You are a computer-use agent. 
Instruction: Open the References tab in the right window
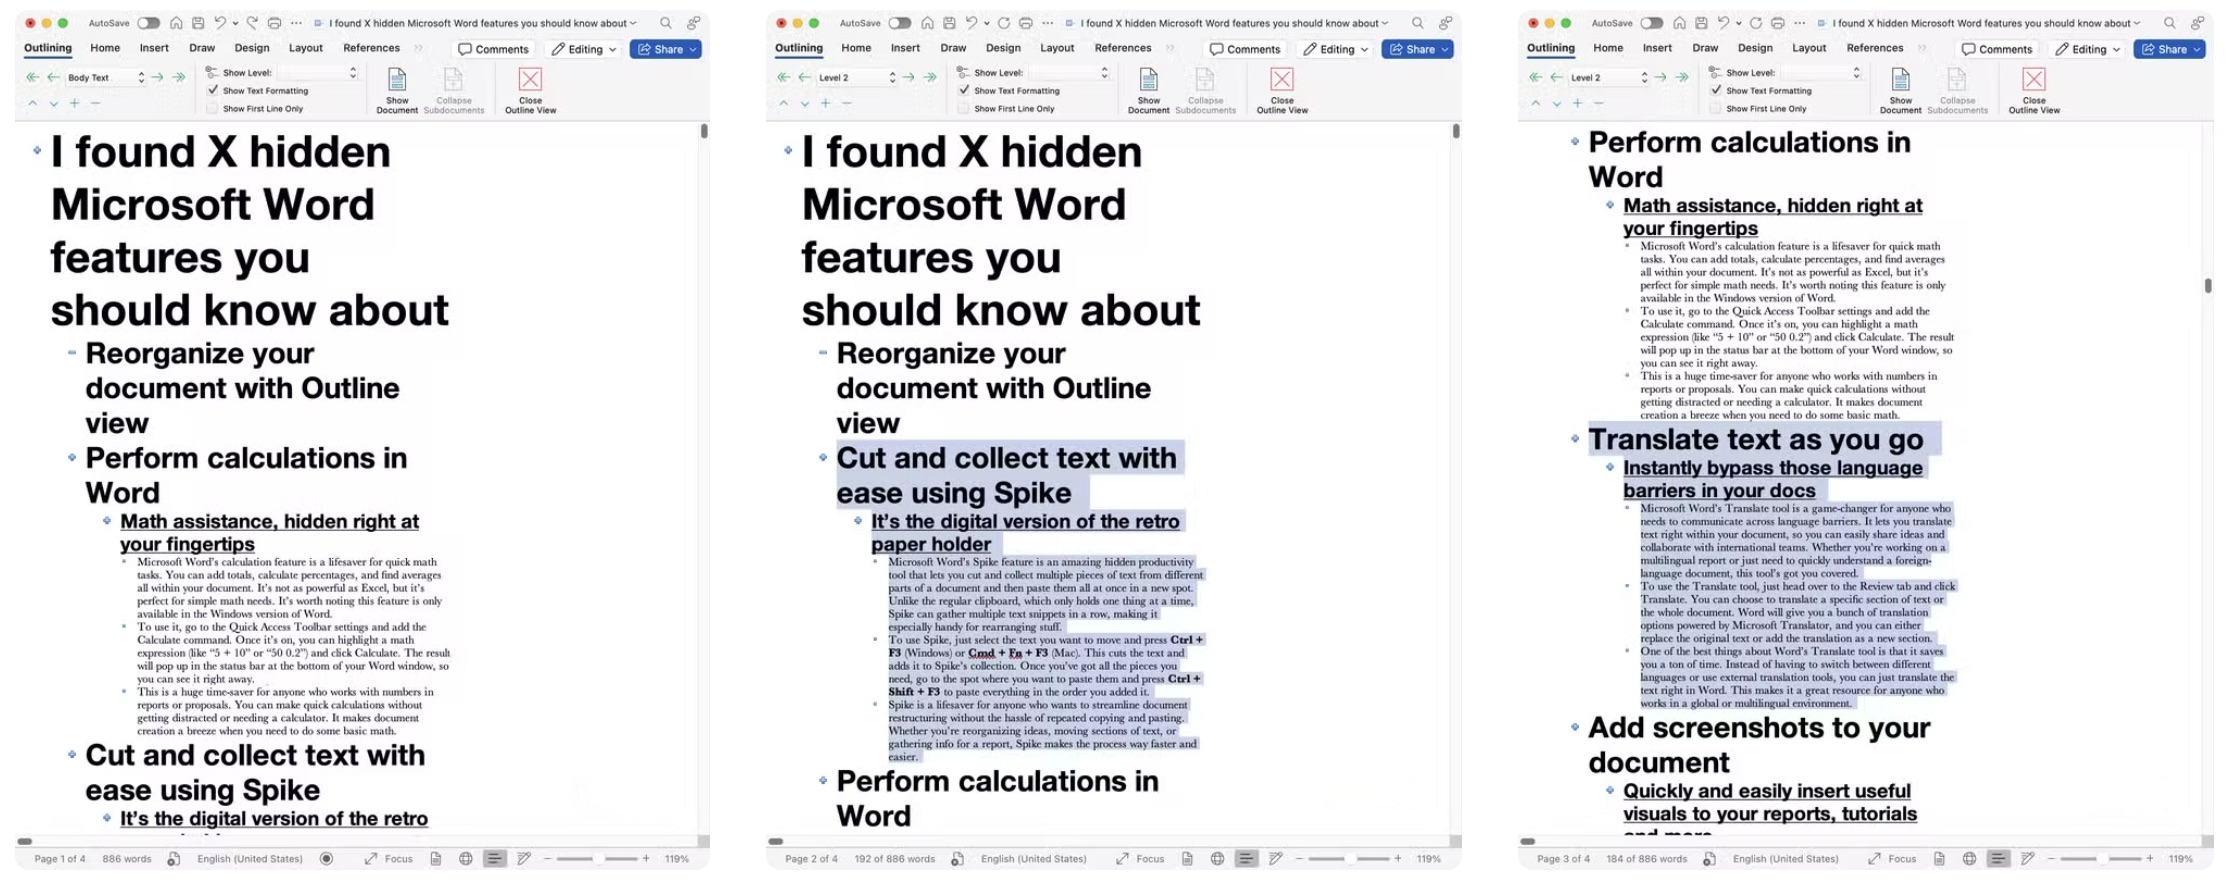pyautogui.click(x=1875, y=48)
